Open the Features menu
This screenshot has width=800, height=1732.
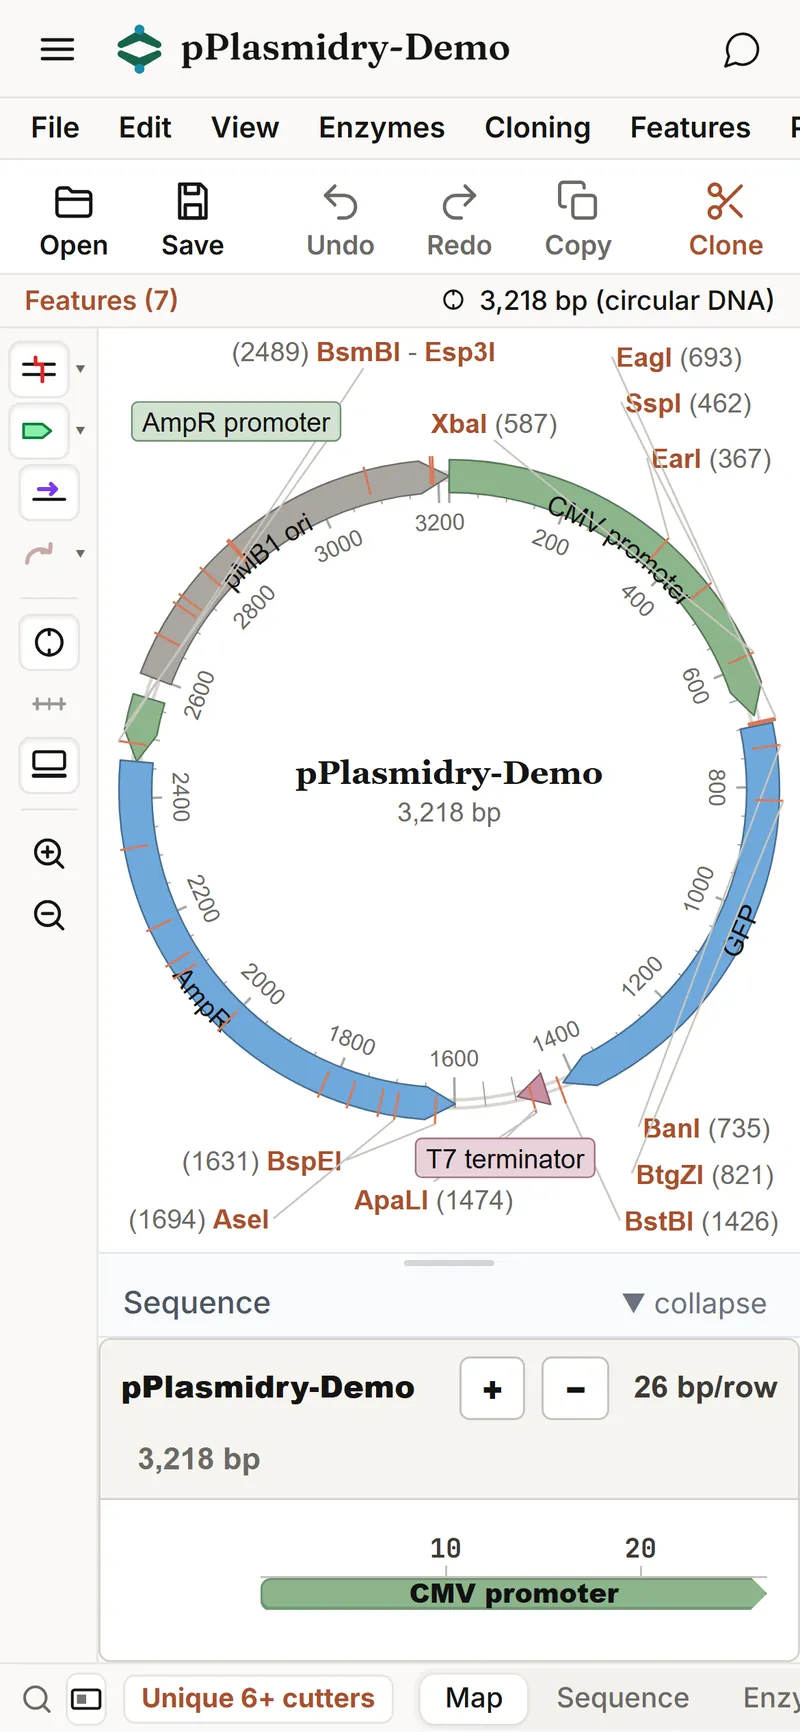[690, 128]
